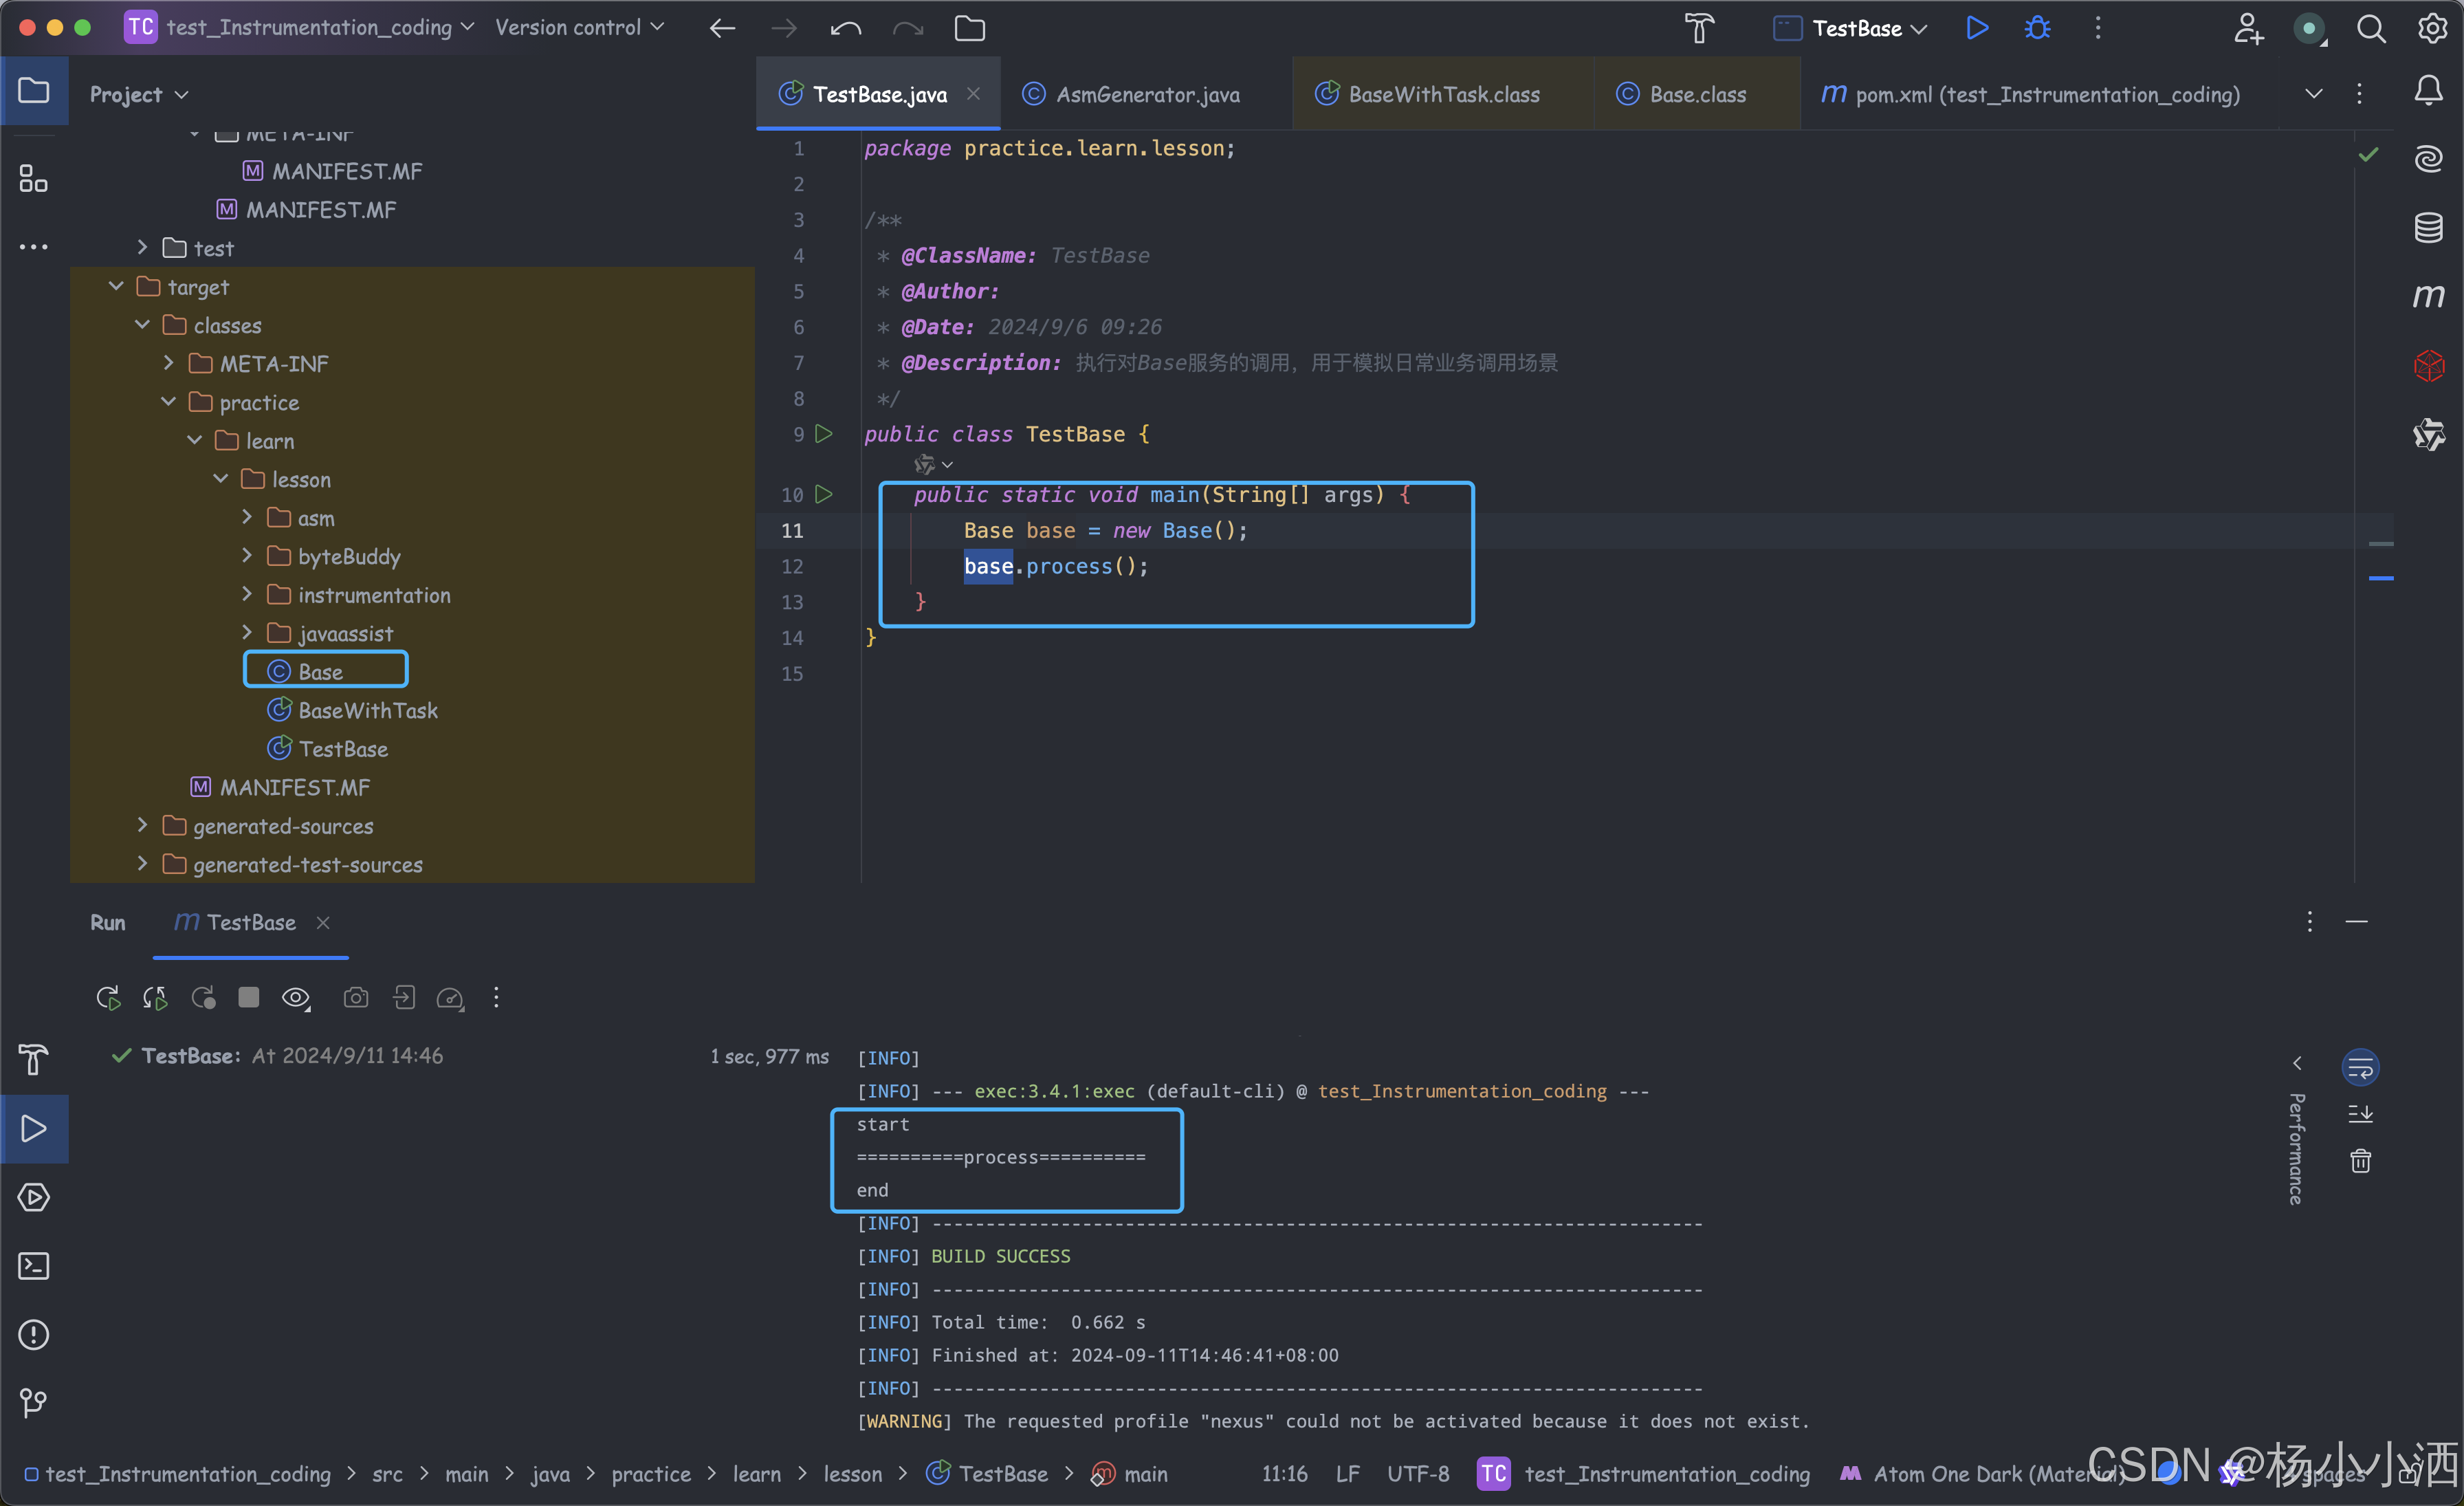Stop the running process in Run panel
This screenshot has width=2464, height=1506.
point(249,997)
